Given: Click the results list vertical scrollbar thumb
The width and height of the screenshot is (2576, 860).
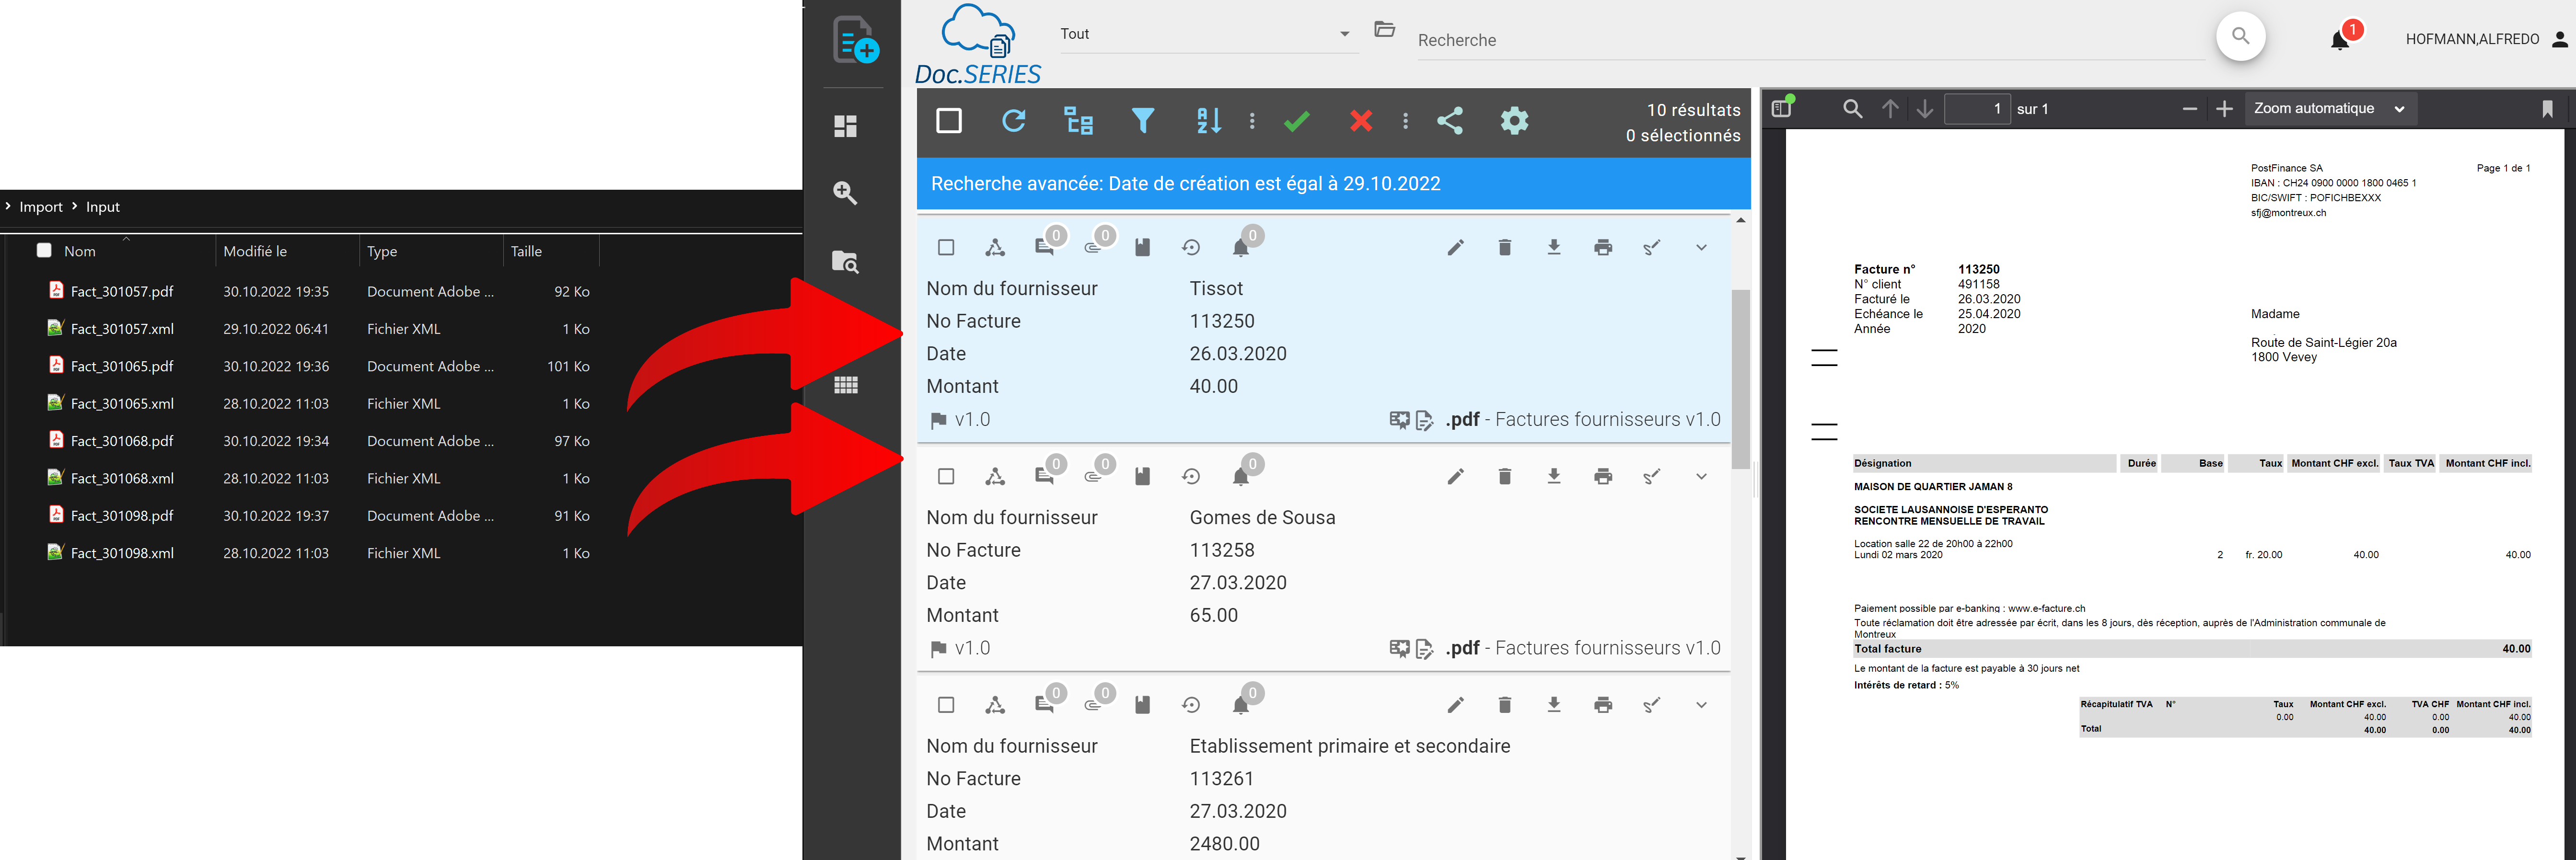Looking at the screenshot, I should (1741, 379).
